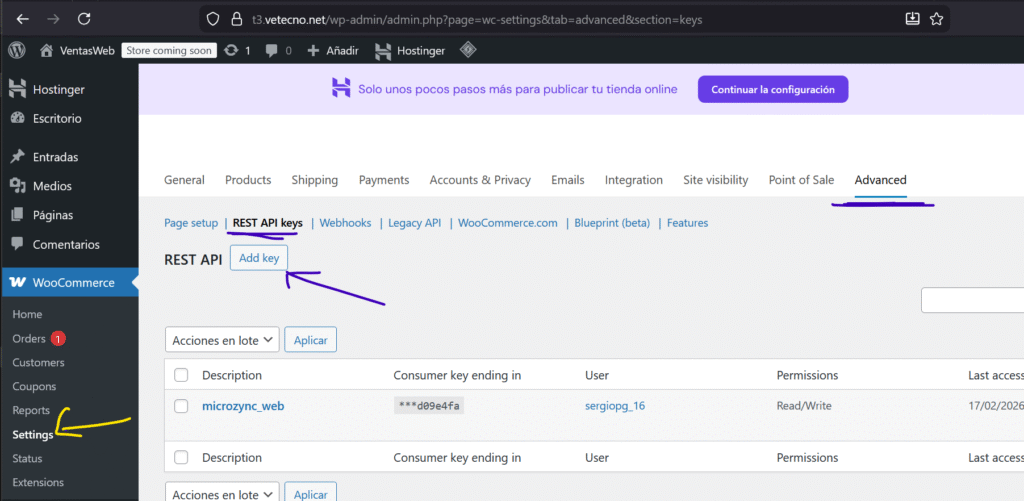Open the top Acciones en lote dropdown
Image resolution: width=1024 pixels, height=501 pixels.
(x=221, y=340)
